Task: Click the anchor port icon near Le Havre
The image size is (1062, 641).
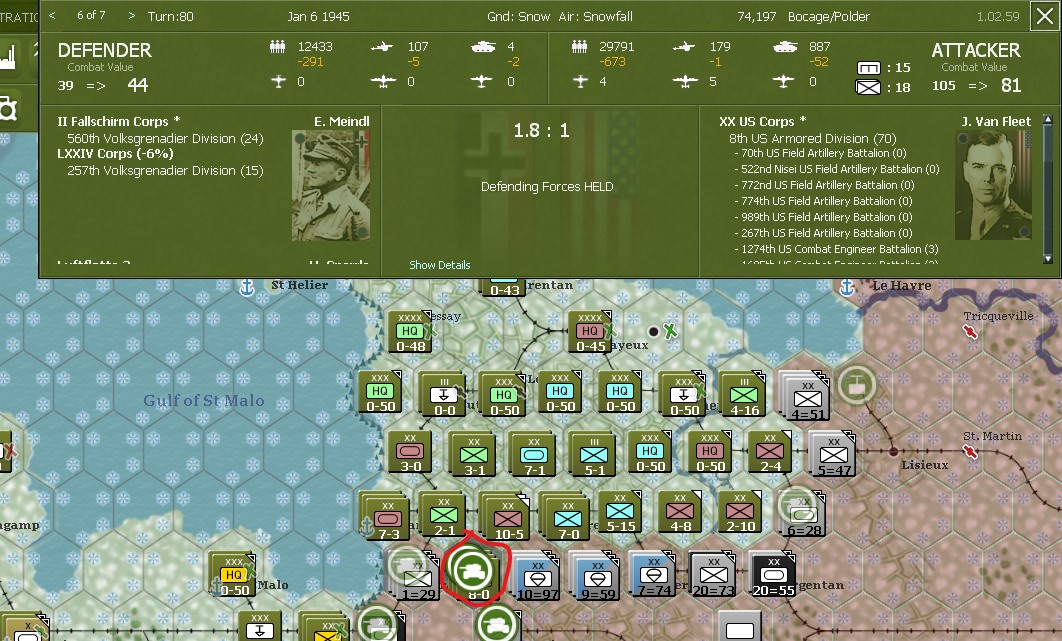Action: coord(847,287)
